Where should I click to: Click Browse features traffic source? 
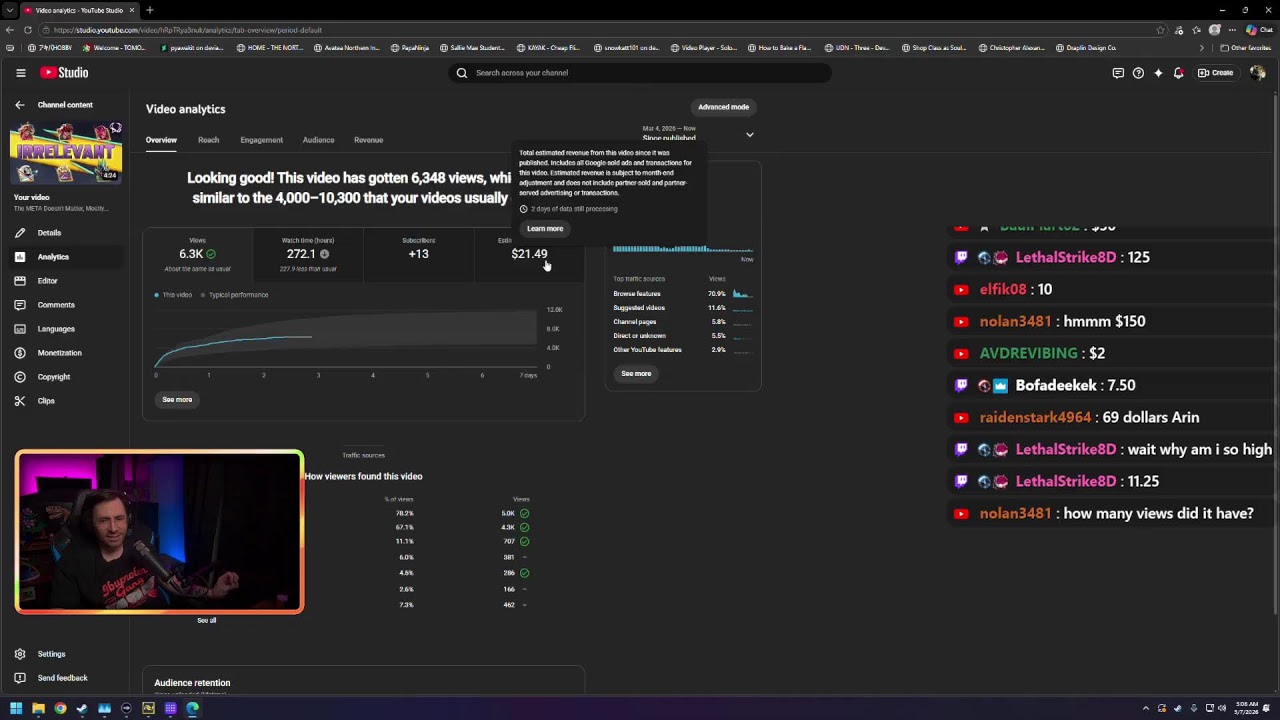point(637,294)
